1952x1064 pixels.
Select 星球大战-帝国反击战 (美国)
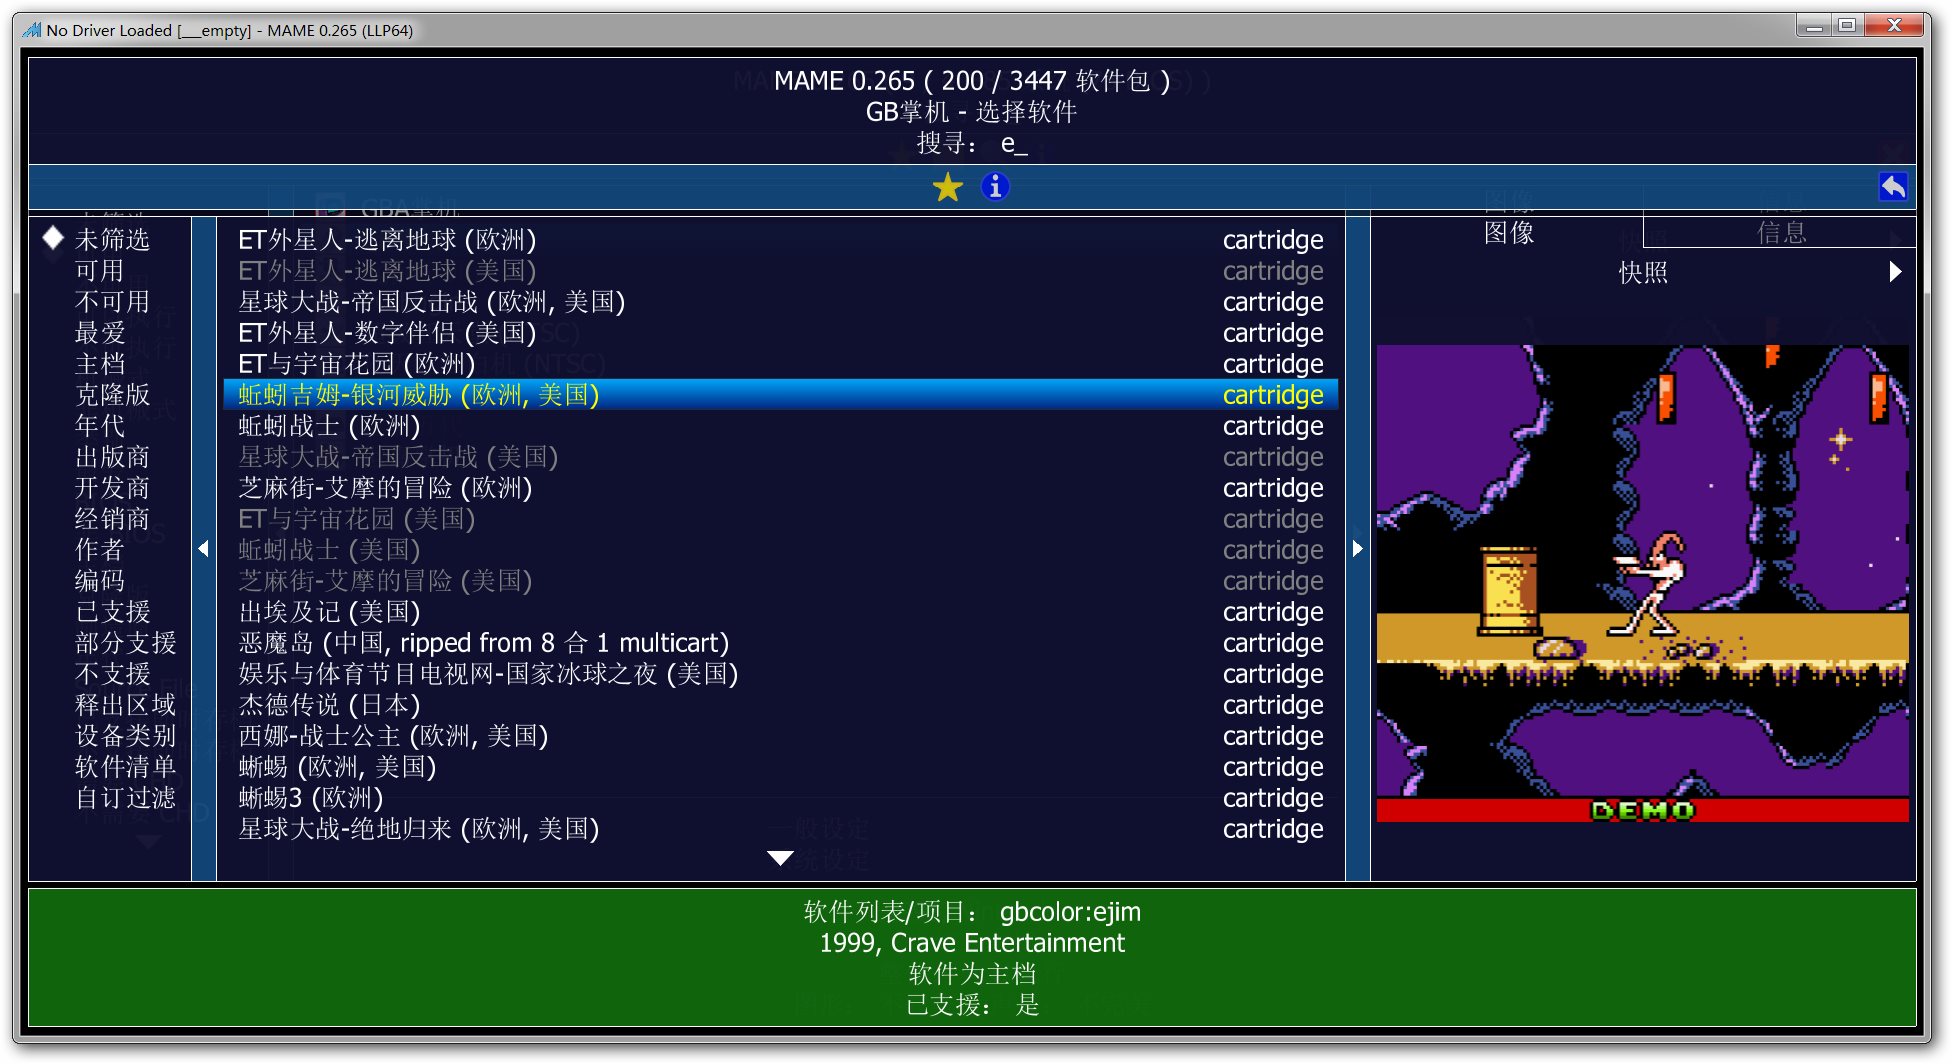[780, 457]
